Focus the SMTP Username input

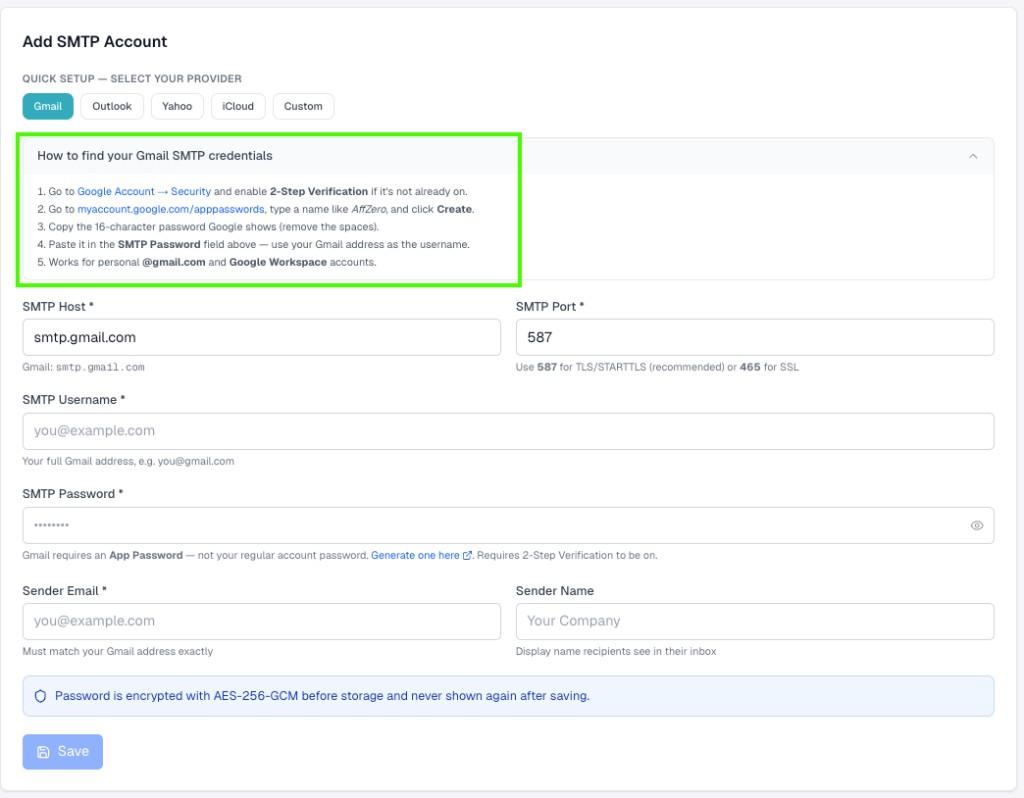(508, 431)
